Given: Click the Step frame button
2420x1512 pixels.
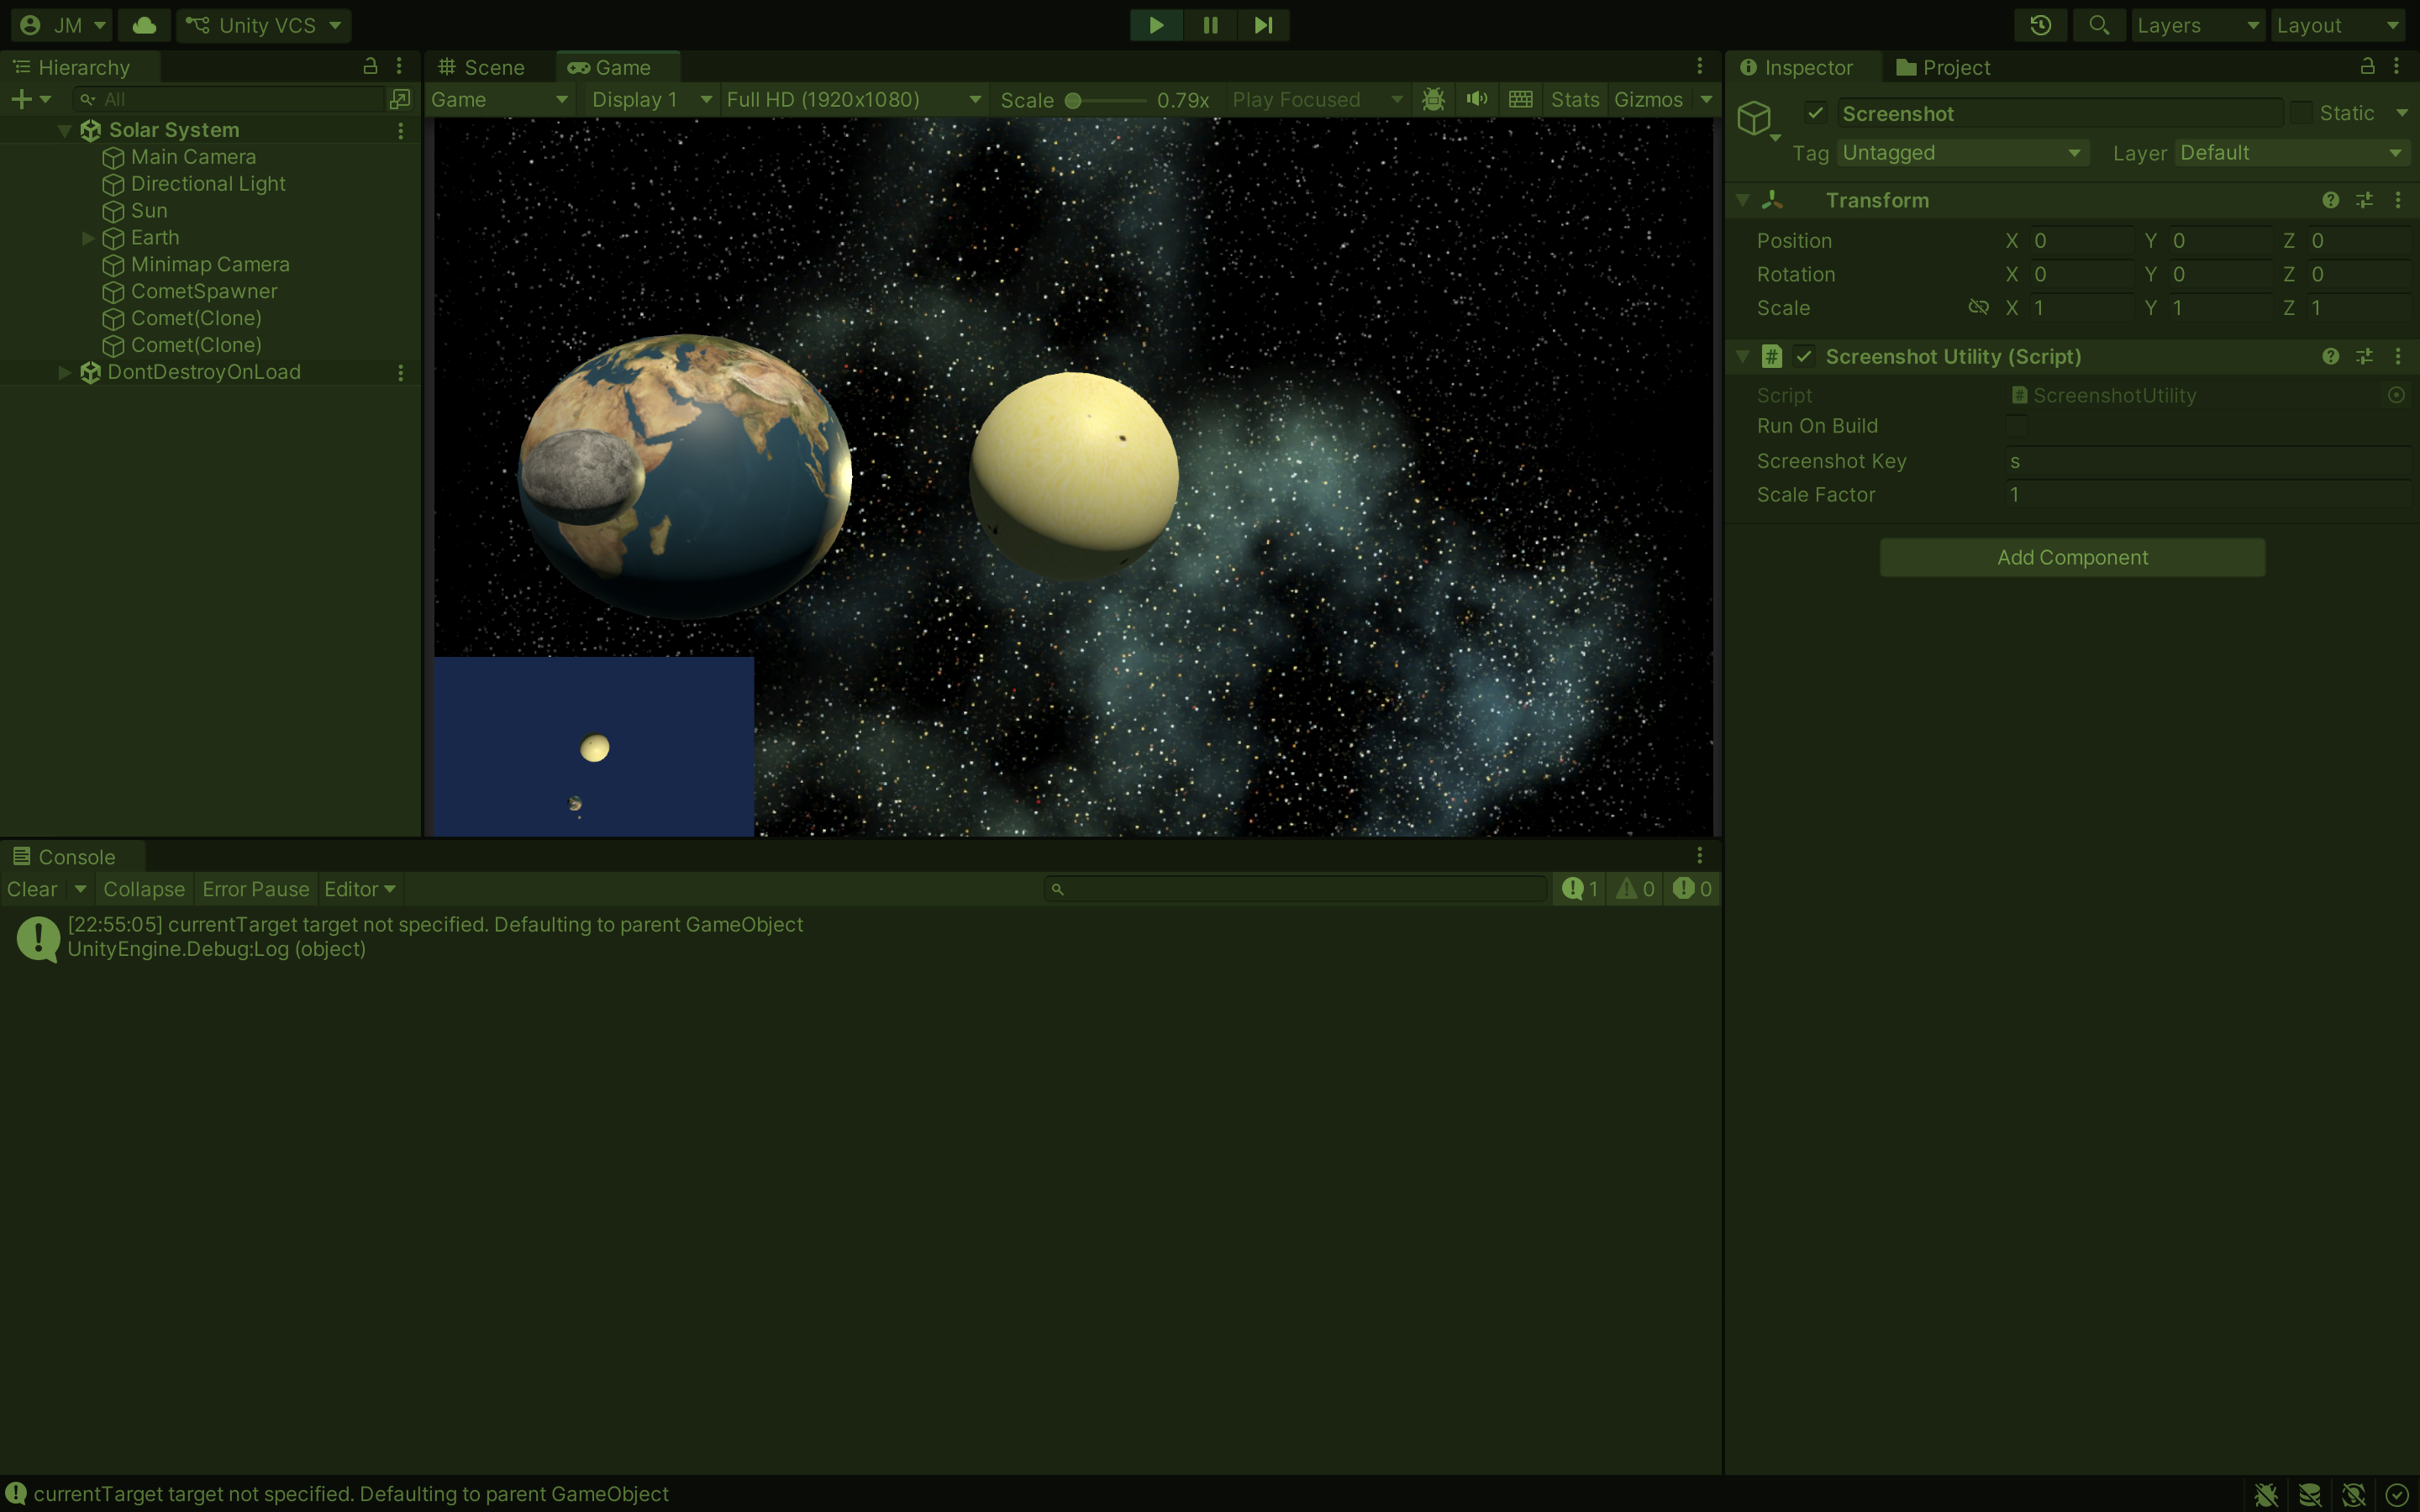Looking at the screenshot, I should (1263, 25).
